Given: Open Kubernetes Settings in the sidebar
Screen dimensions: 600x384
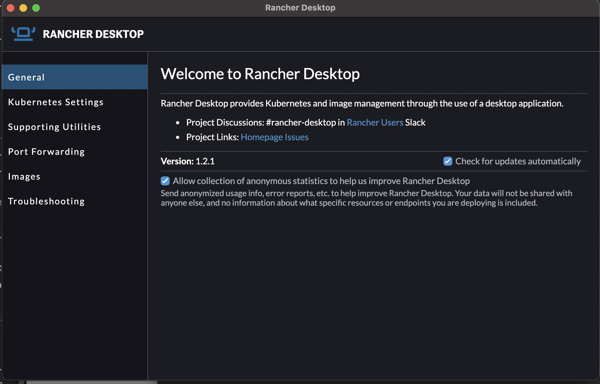Looking at the screenshot, I should tap(75, 102).
